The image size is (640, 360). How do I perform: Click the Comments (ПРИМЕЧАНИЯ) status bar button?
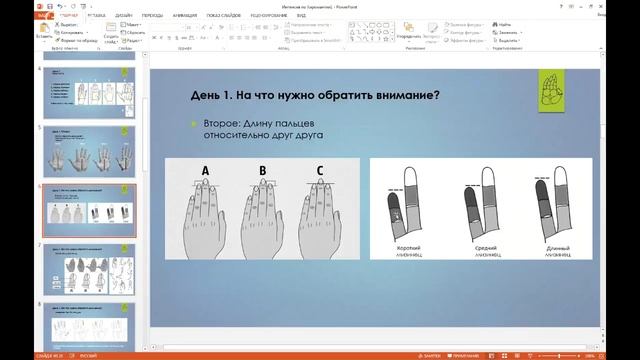pos(464,356)
